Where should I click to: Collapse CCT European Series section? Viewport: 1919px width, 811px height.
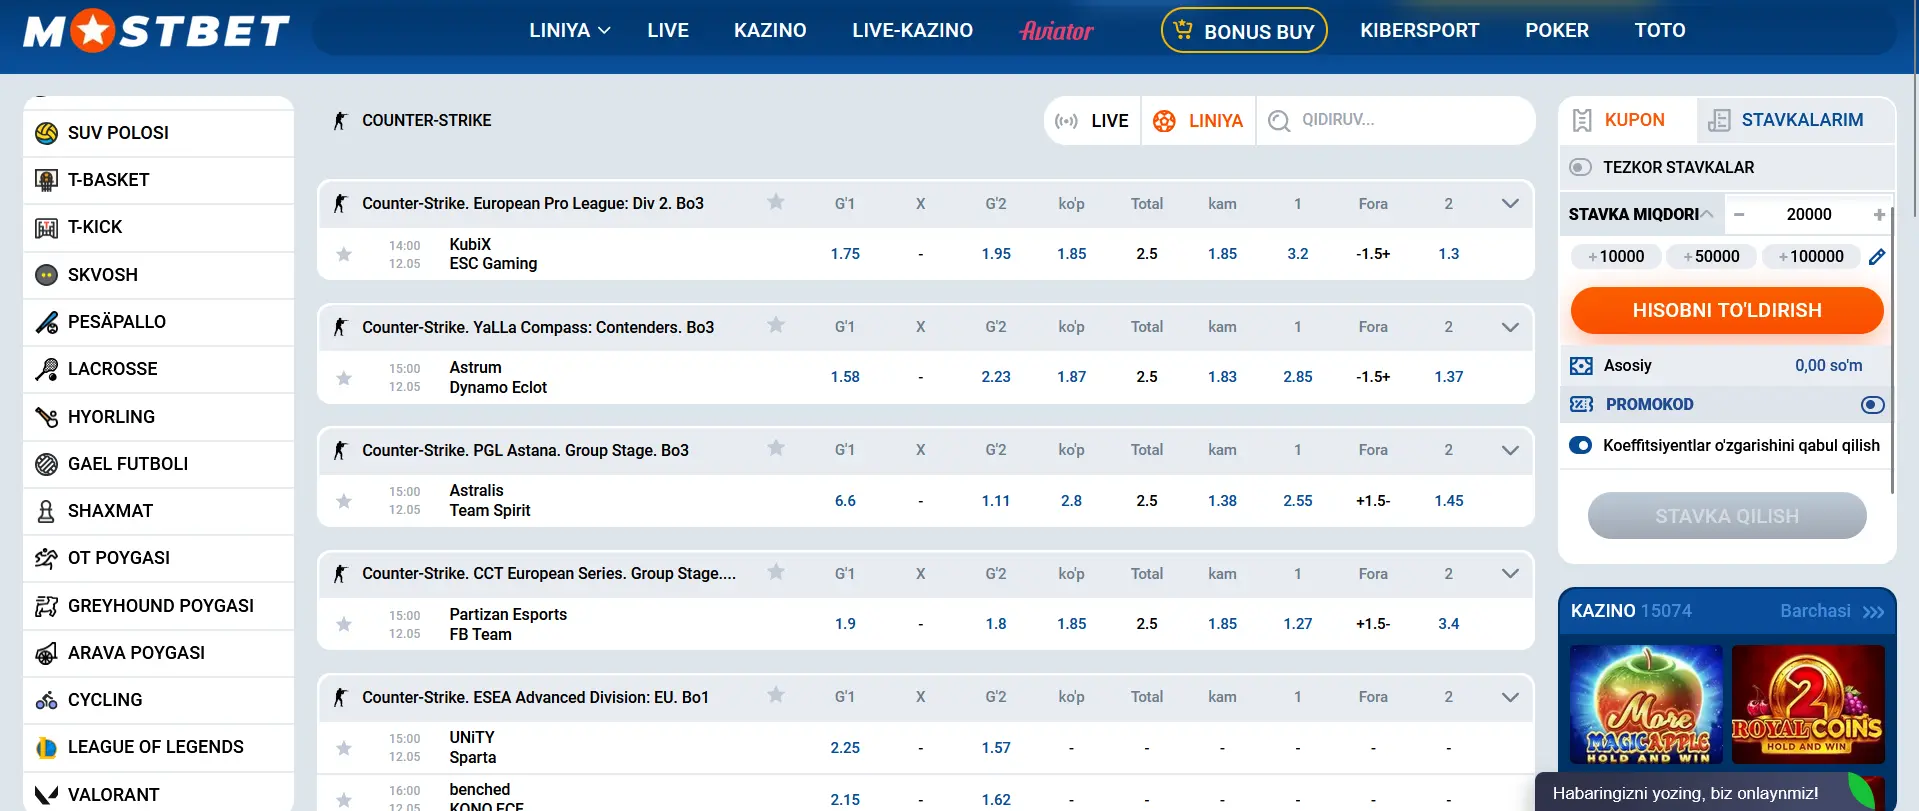[1510, 574]
